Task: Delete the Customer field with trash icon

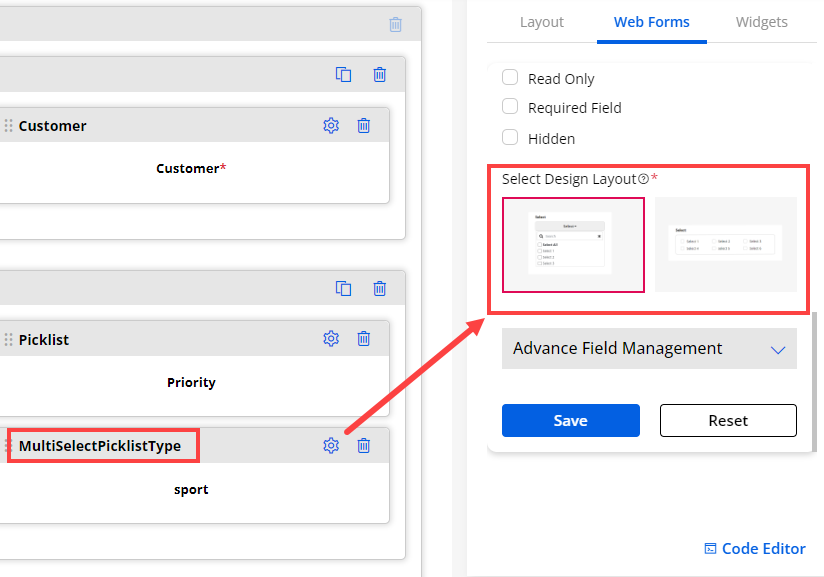Action: pyautogui.click(x=364, y=126)
